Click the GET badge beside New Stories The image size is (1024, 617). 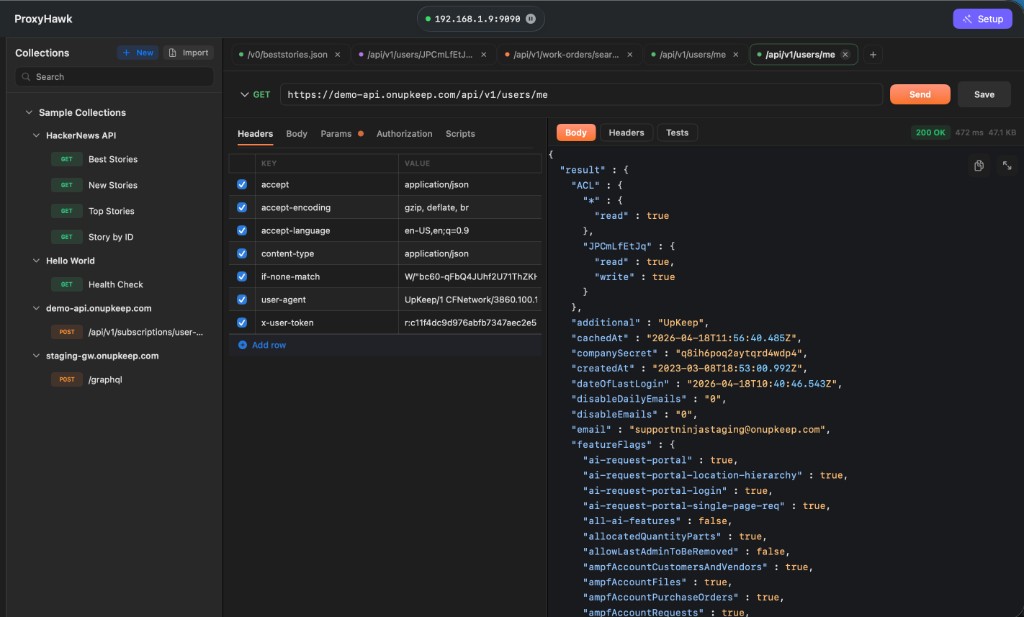(67, 185)
